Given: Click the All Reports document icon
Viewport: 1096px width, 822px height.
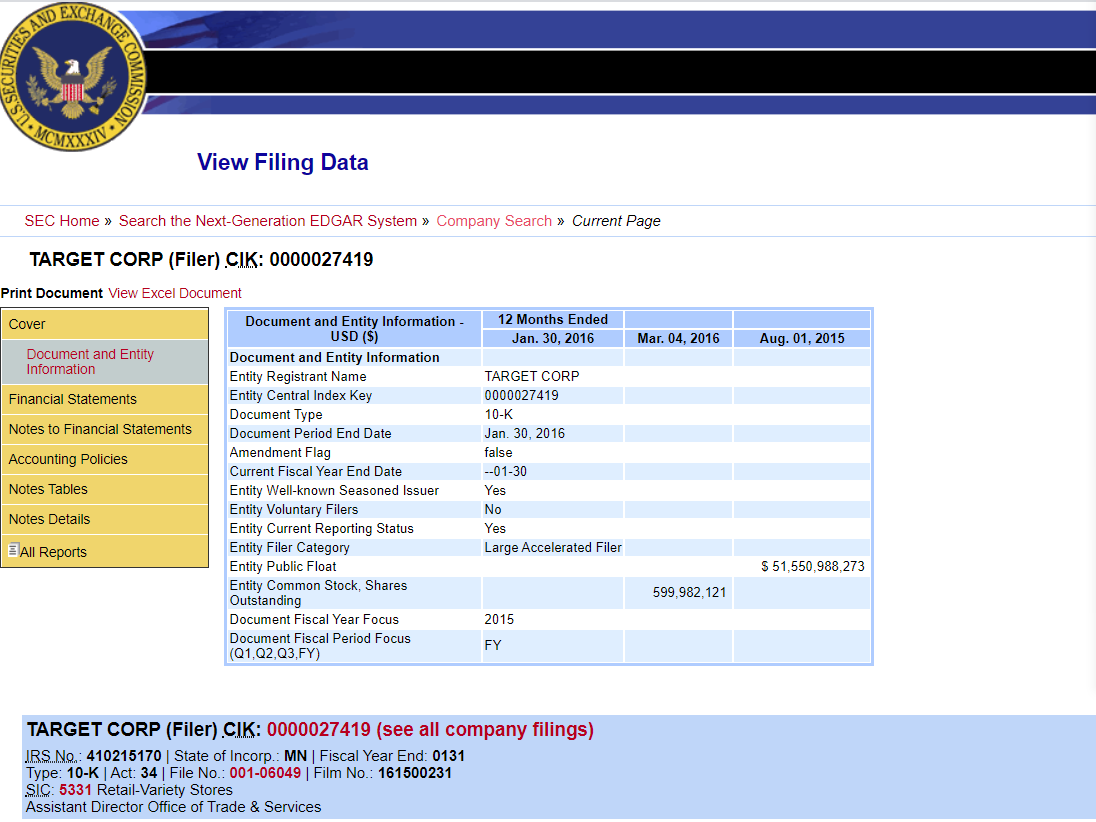Looking at the screenshot, I should [x=13, y=550].
